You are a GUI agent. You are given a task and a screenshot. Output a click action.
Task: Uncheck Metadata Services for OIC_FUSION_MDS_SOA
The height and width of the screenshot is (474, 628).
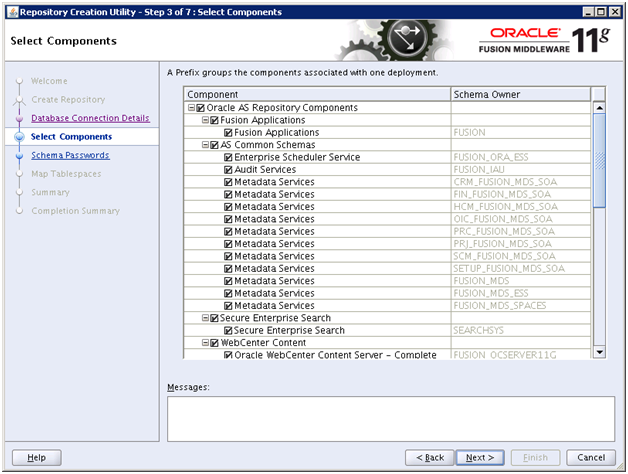pos(228,220)
